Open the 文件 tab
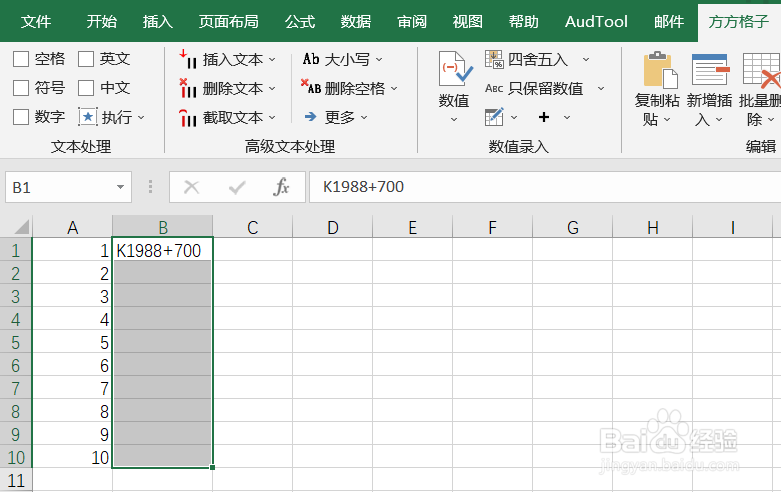The height and width of the screenshot is (492, 781). point(36,21)
